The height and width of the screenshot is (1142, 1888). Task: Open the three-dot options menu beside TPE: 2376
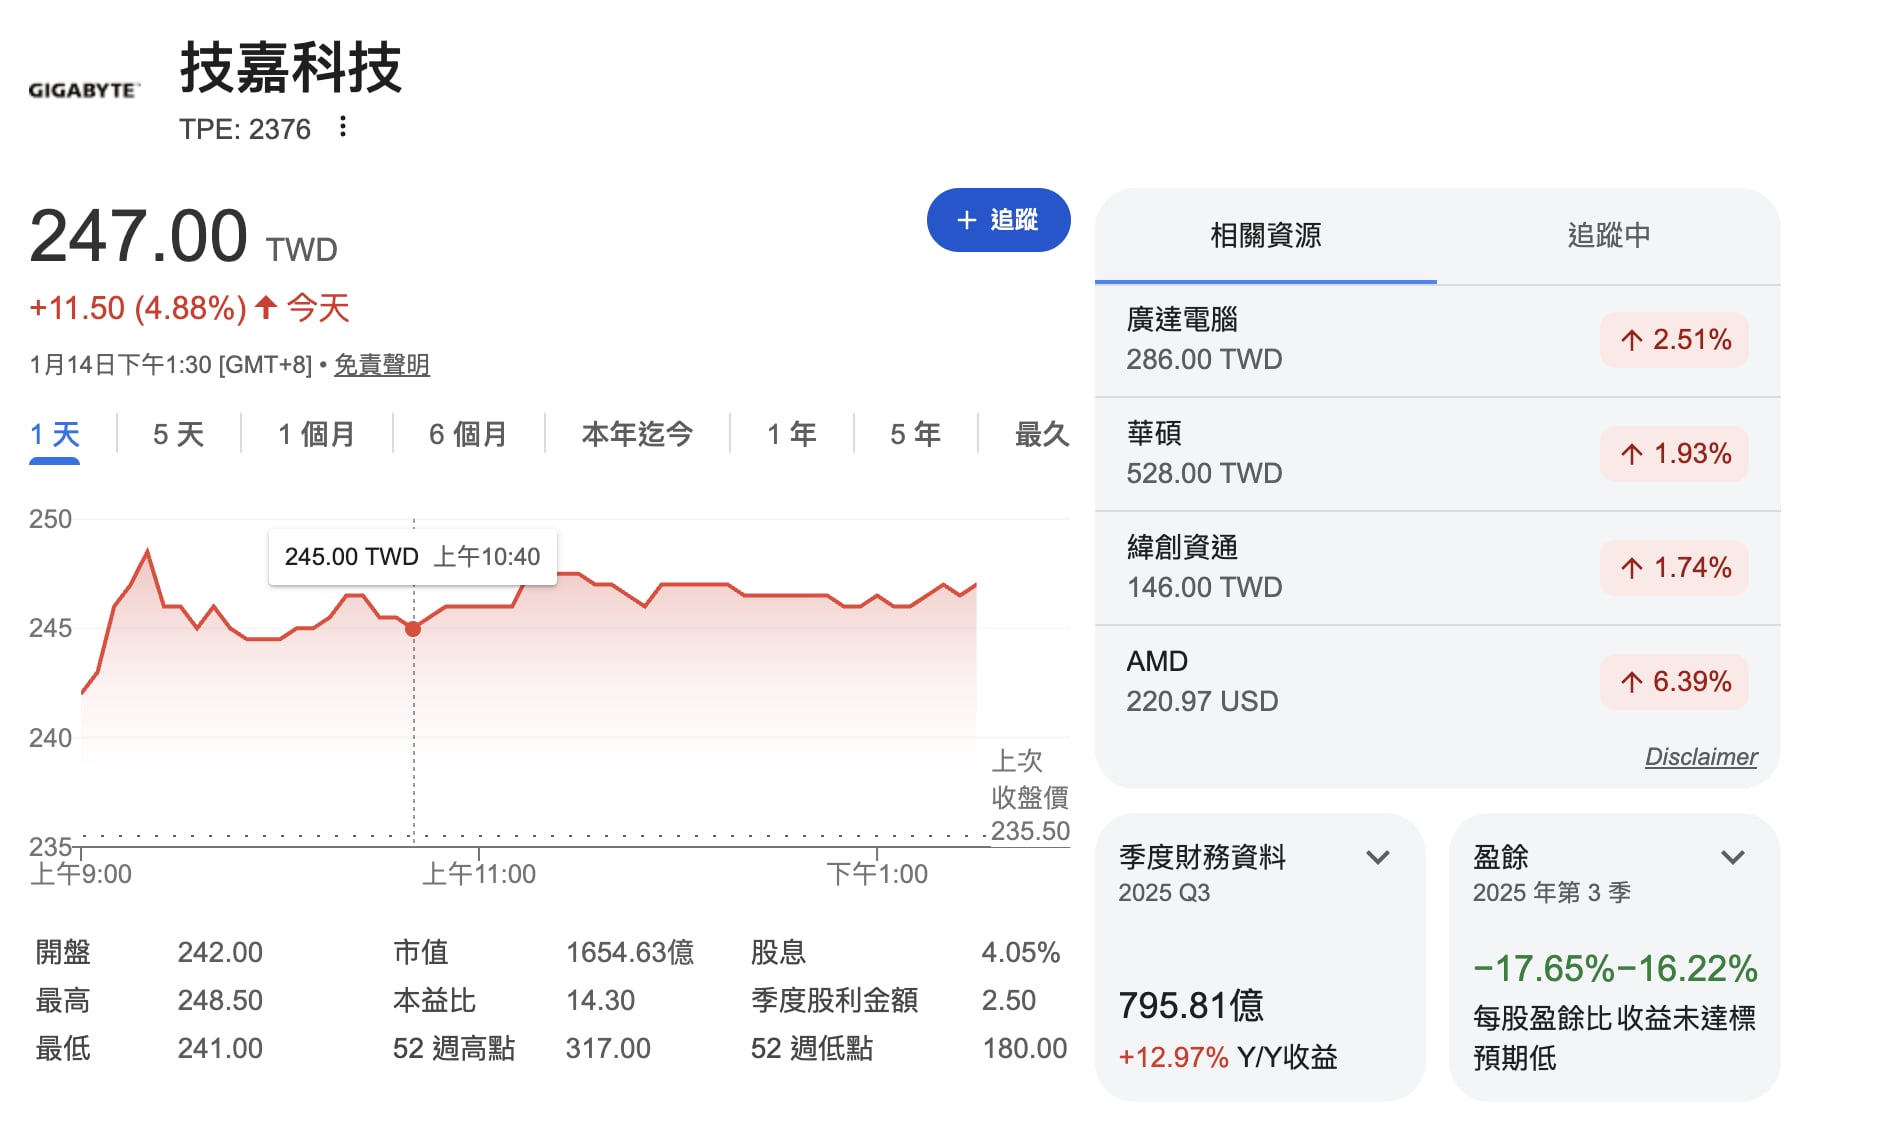pos(343,128)
